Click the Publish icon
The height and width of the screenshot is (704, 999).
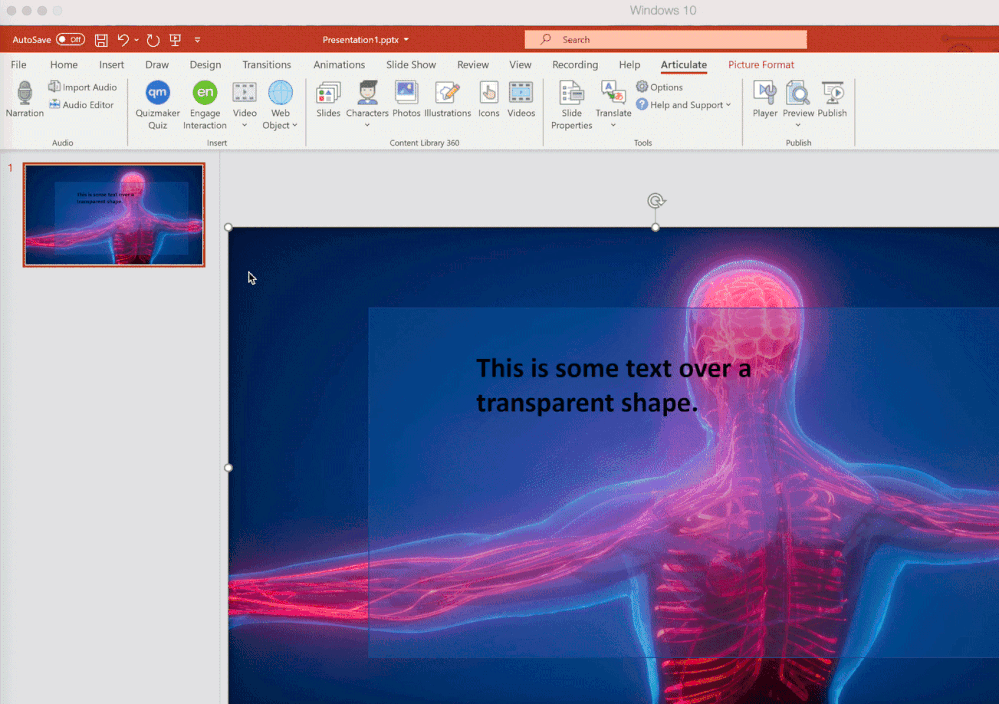pyautogui.click(x=832, y=93)
